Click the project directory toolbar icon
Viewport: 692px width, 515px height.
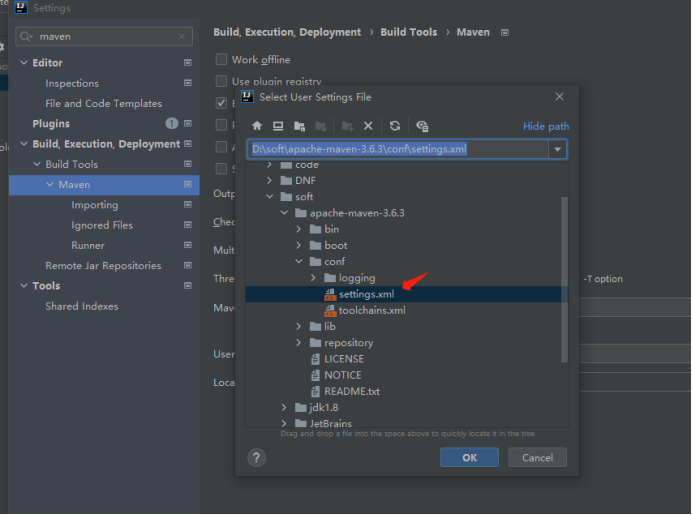pos(299,126)
